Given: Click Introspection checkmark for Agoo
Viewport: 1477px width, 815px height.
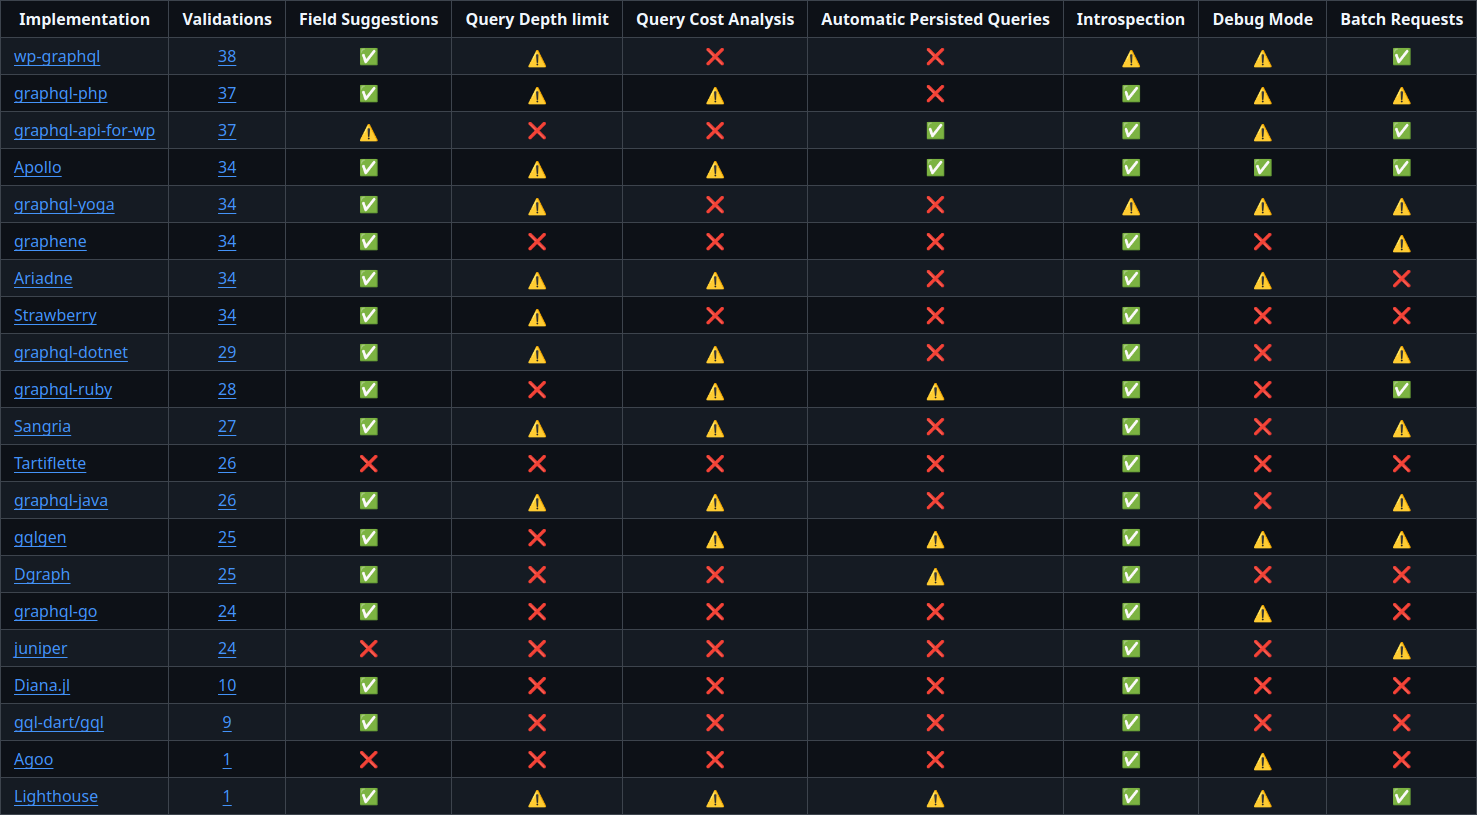Looking at the screenshot, I should (1131, 760).
